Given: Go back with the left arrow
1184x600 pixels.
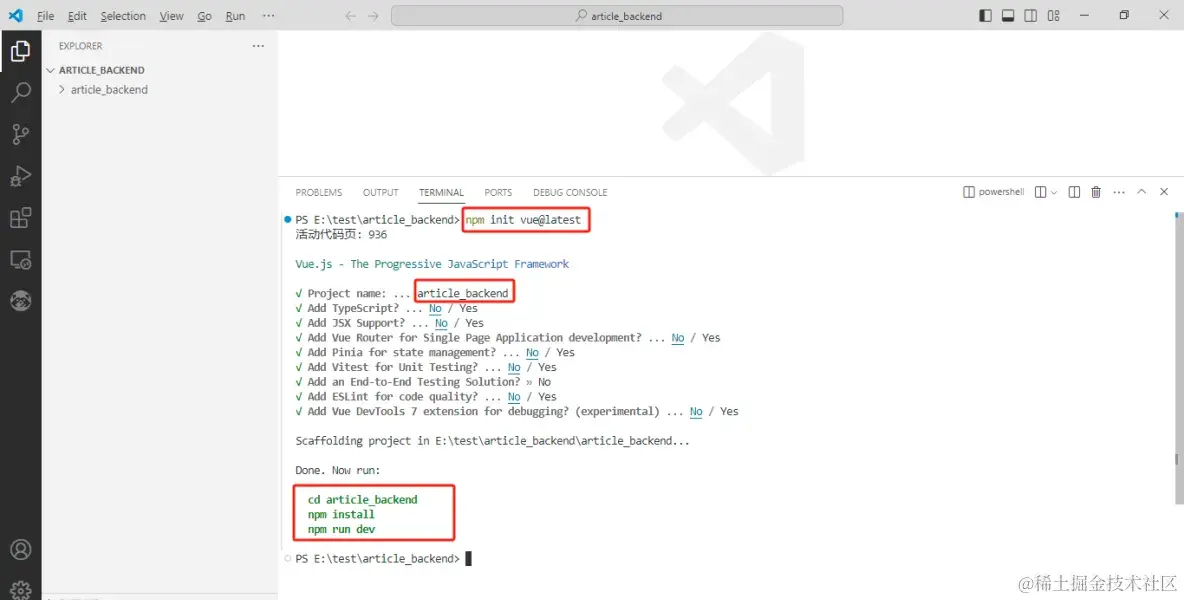Looking at the screenshot, I should coord(350,16).
